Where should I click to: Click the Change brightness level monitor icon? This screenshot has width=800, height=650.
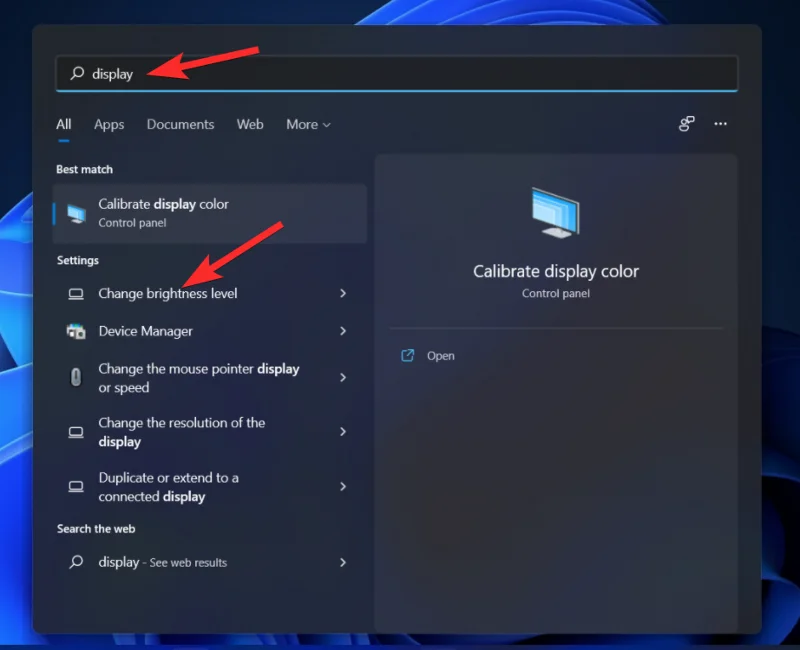click(x=76, y=293)
